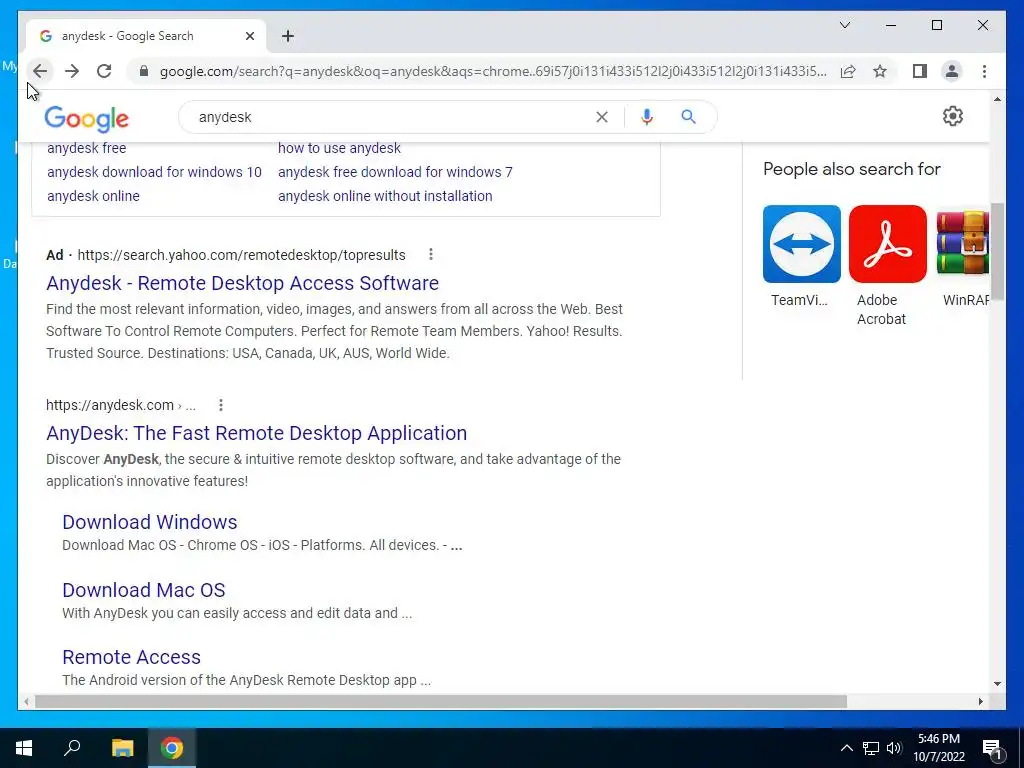Start voice search with the microphone icon
Viewport: 1024px width, 768px height.
click(647, 117)
